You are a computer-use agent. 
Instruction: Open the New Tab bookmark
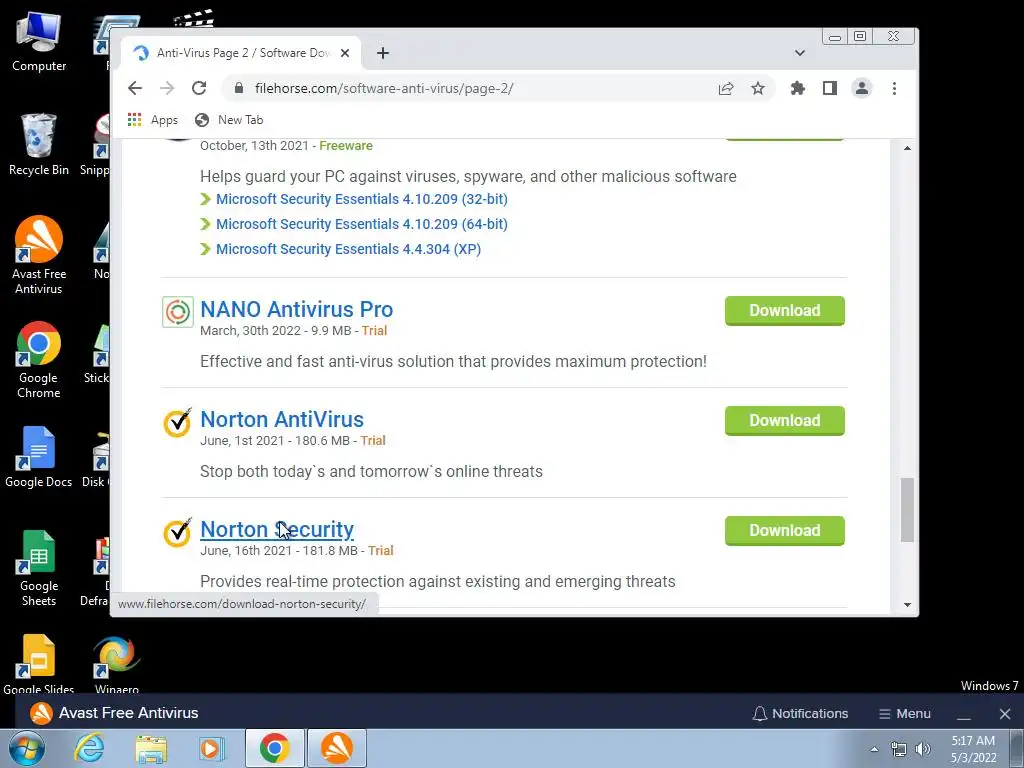point(229,120)
